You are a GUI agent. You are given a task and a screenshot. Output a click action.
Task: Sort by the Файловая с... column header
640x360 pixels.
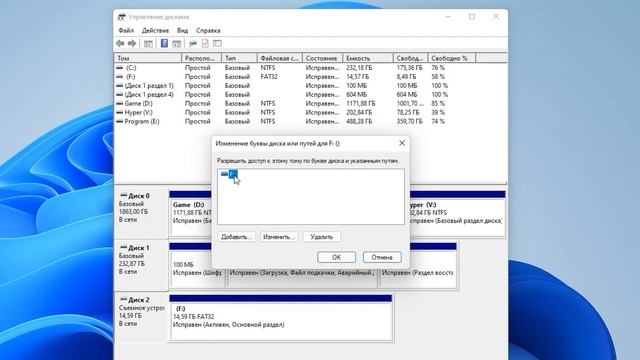(280, 58)
